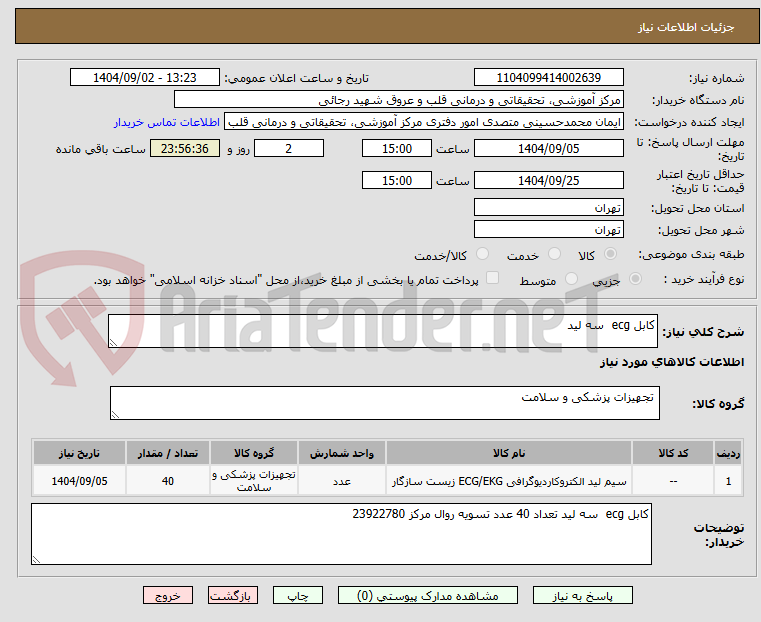Click the resize grip of شرح کلی نیاز box
Image resolution: width=761 pixels, height=622 pixels.
click(113, 343)
